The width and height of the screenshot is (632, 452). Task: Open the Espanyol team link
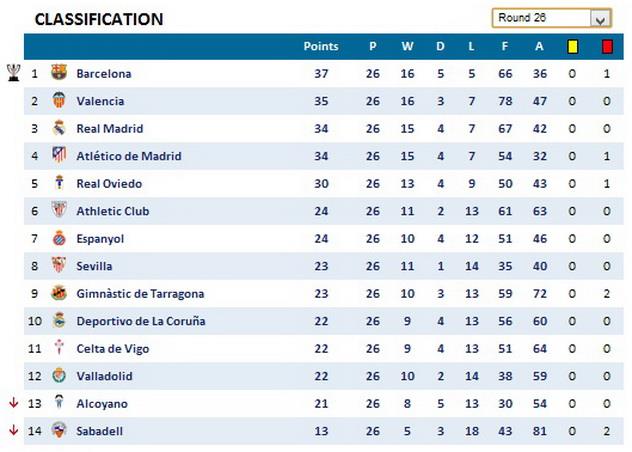coord(100,239)
